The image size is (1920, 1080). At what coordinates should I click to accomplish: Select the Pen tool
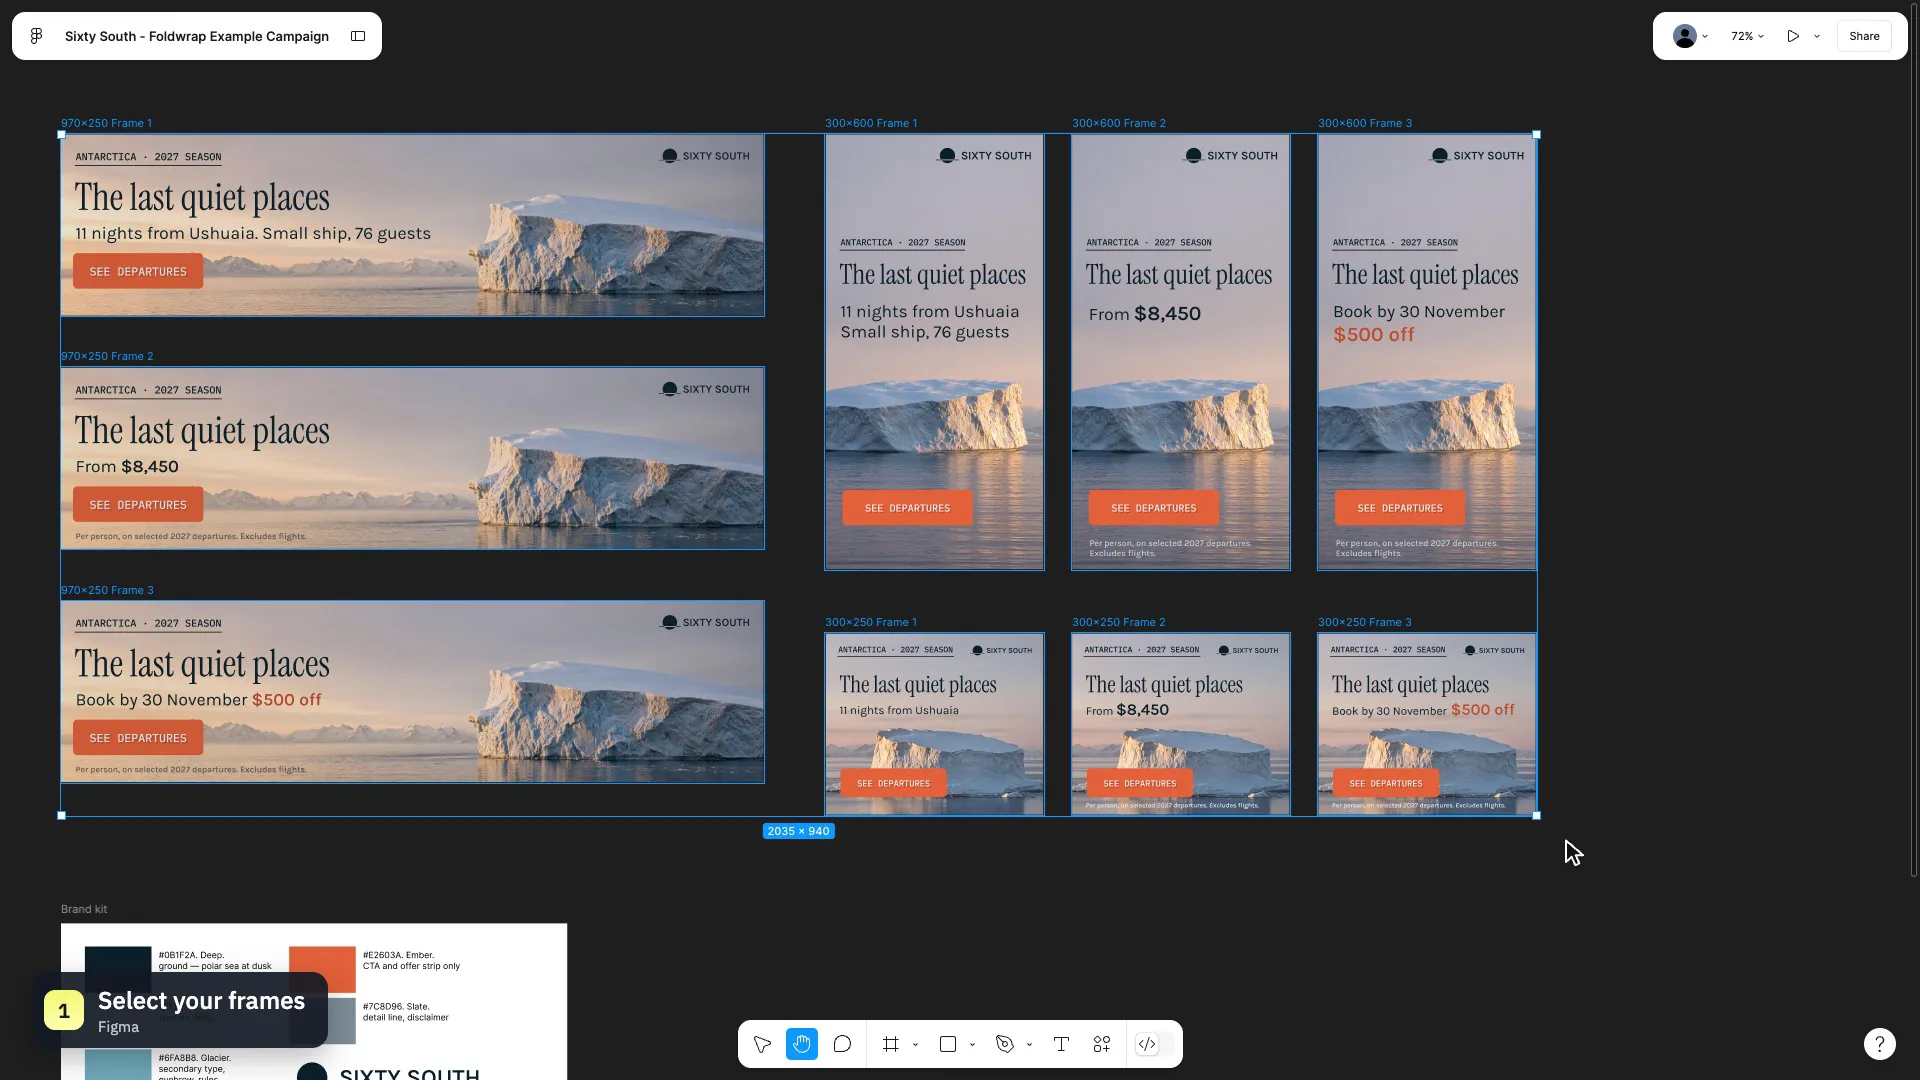tap(1005, 1044)
